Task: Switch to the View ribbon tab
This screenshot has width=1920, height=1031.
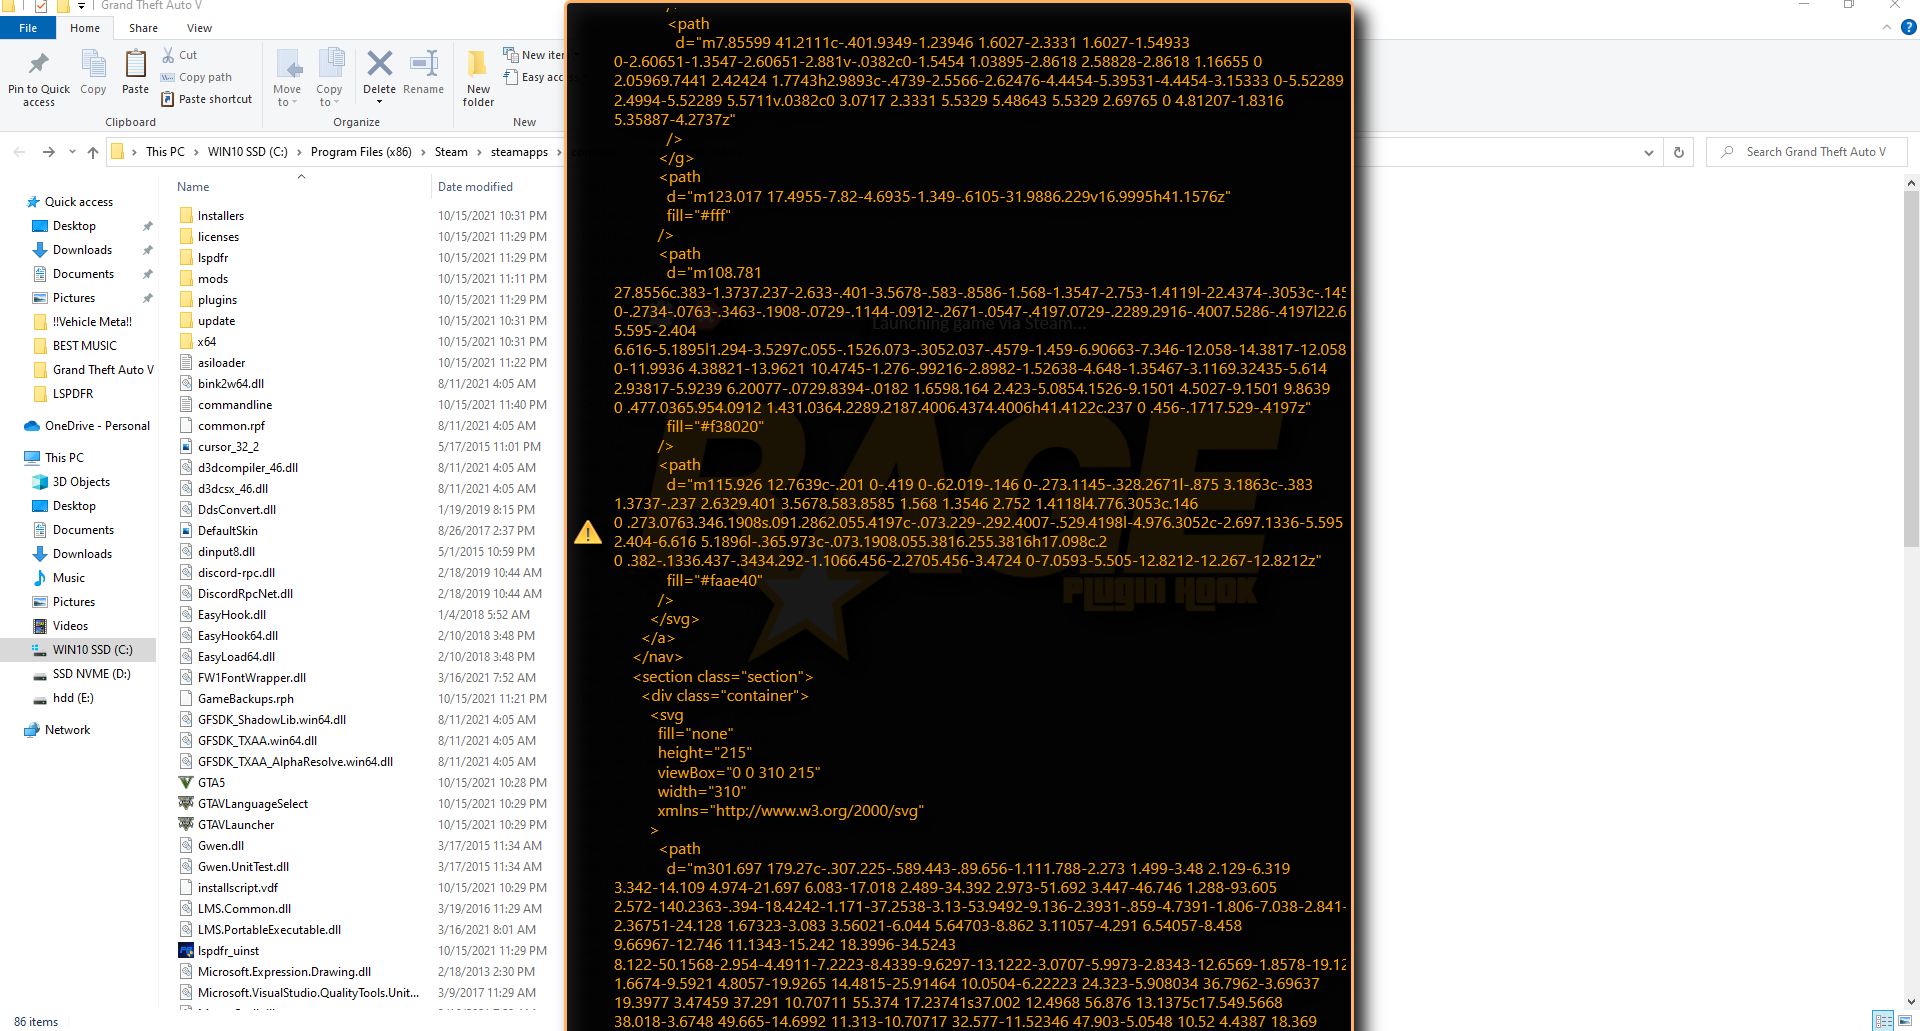Action: click(x=199, y=28)
